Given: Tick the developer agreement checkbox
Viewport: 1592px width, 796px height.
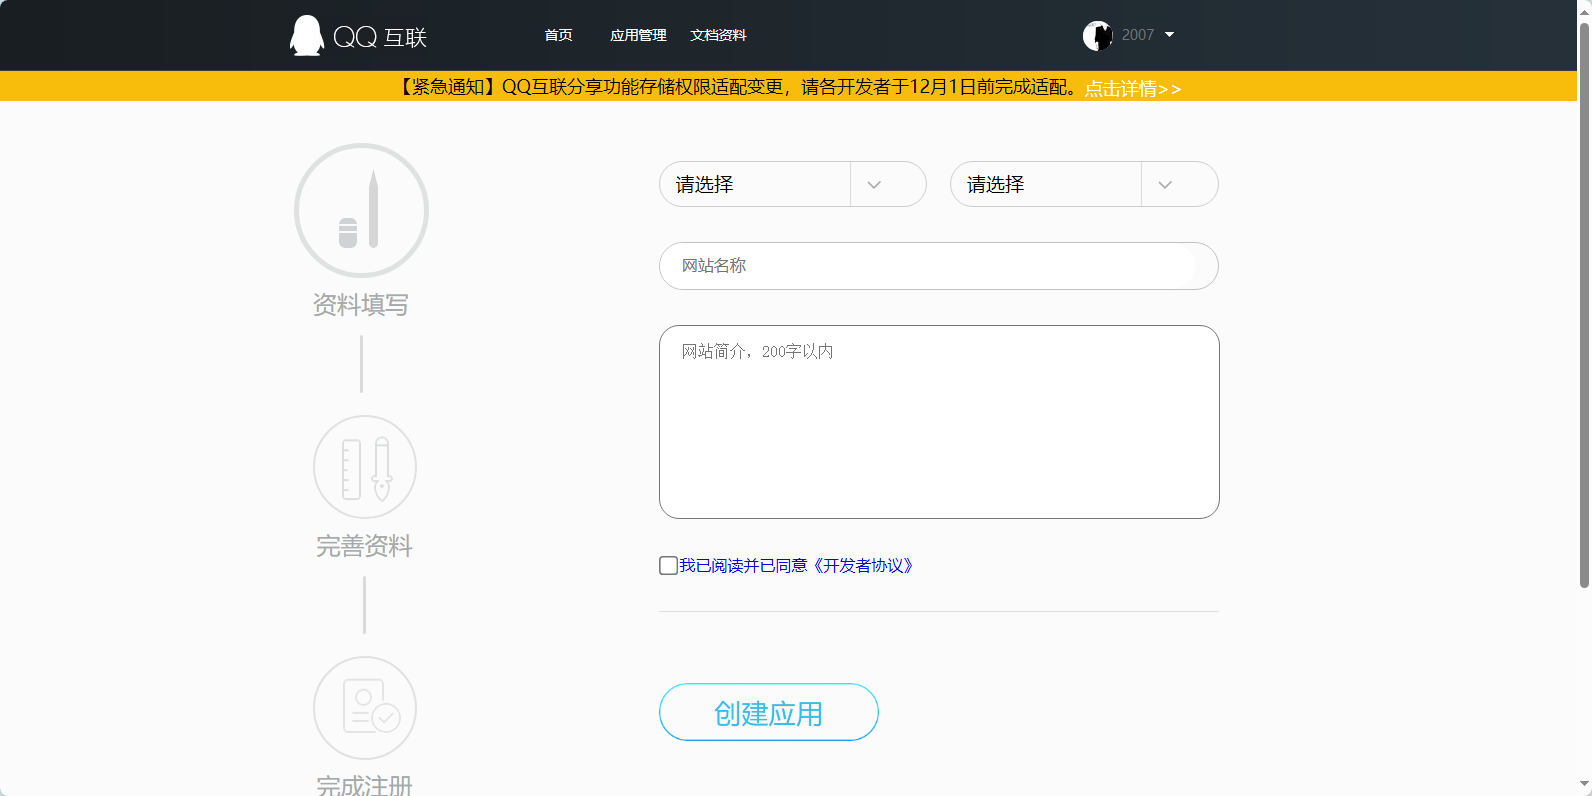Looking at the screenshot, I should [x=669, y=566].
